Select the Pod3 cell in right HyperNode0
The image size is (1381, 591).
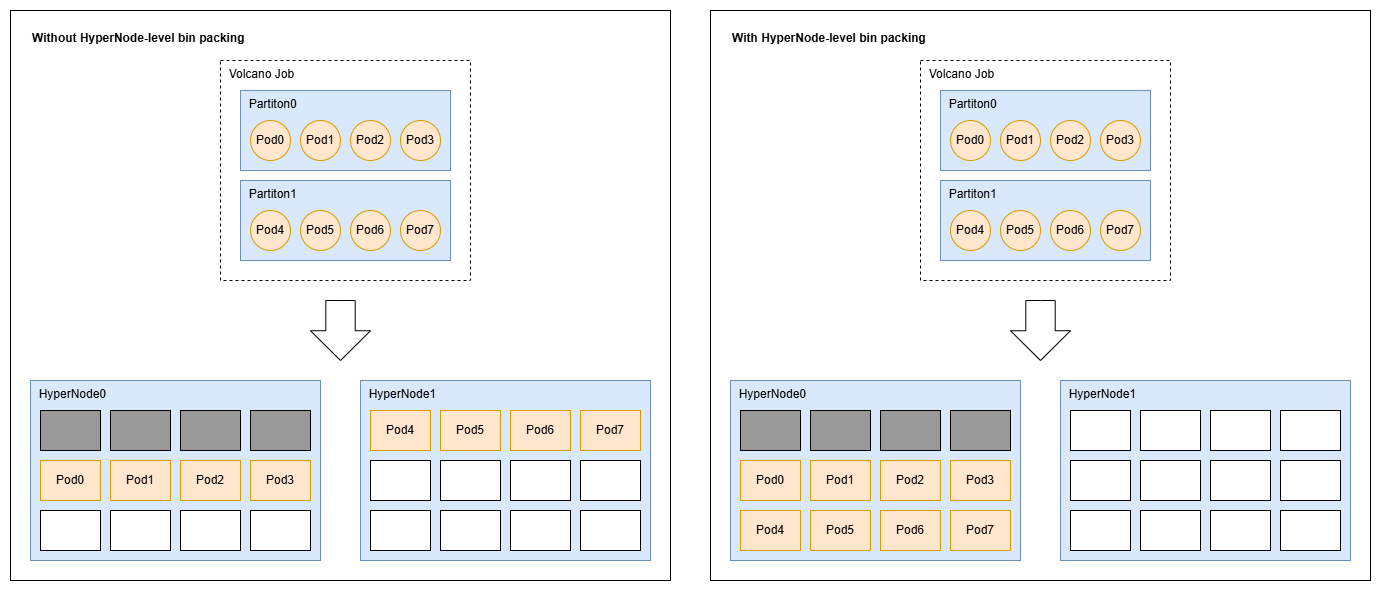[x=980, y=480]
